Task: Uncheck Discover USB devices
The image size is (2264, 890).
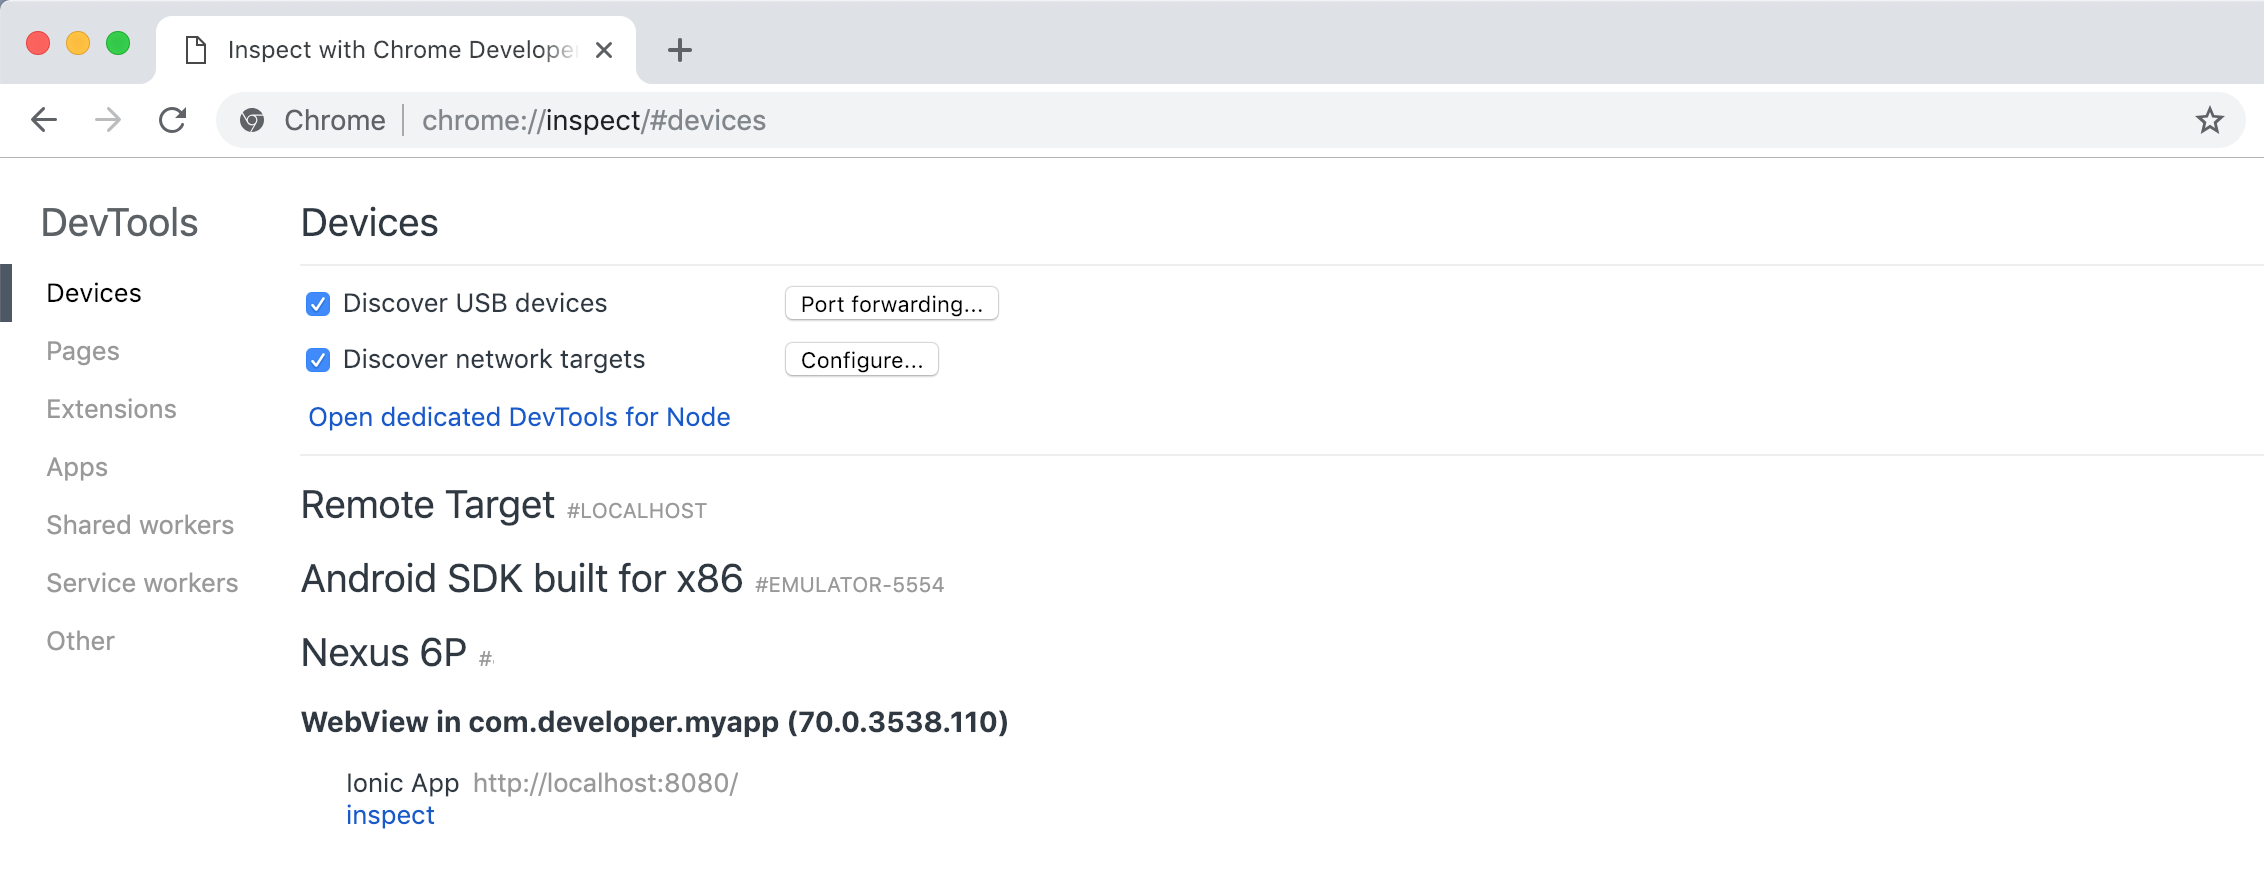Action: pos(318,304)
